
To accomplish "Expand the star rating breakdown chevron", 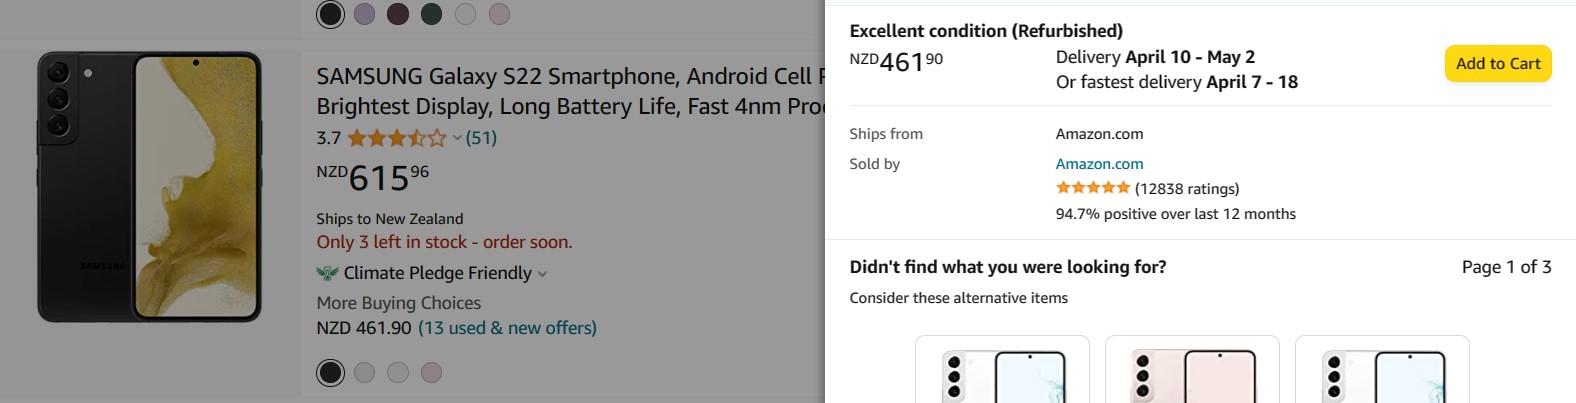I will coord(457,139).
